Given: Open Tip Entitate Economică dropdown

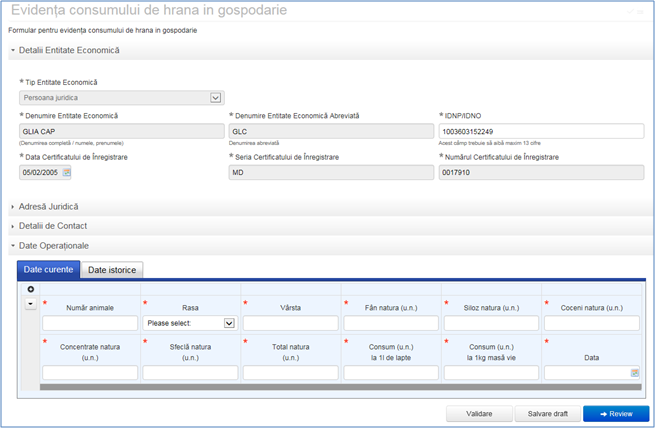Looking at the screenshot, I should click(215, 98).
